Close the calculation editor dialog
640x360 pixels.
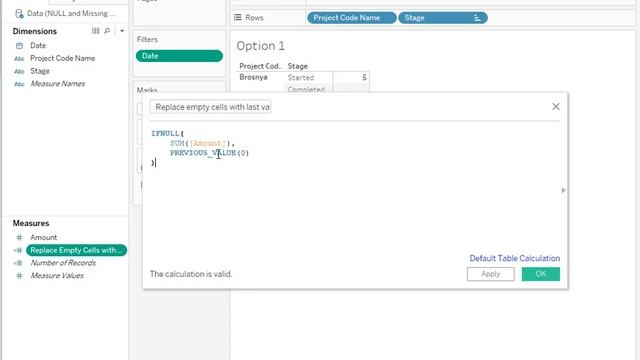[x=556, y=107]
